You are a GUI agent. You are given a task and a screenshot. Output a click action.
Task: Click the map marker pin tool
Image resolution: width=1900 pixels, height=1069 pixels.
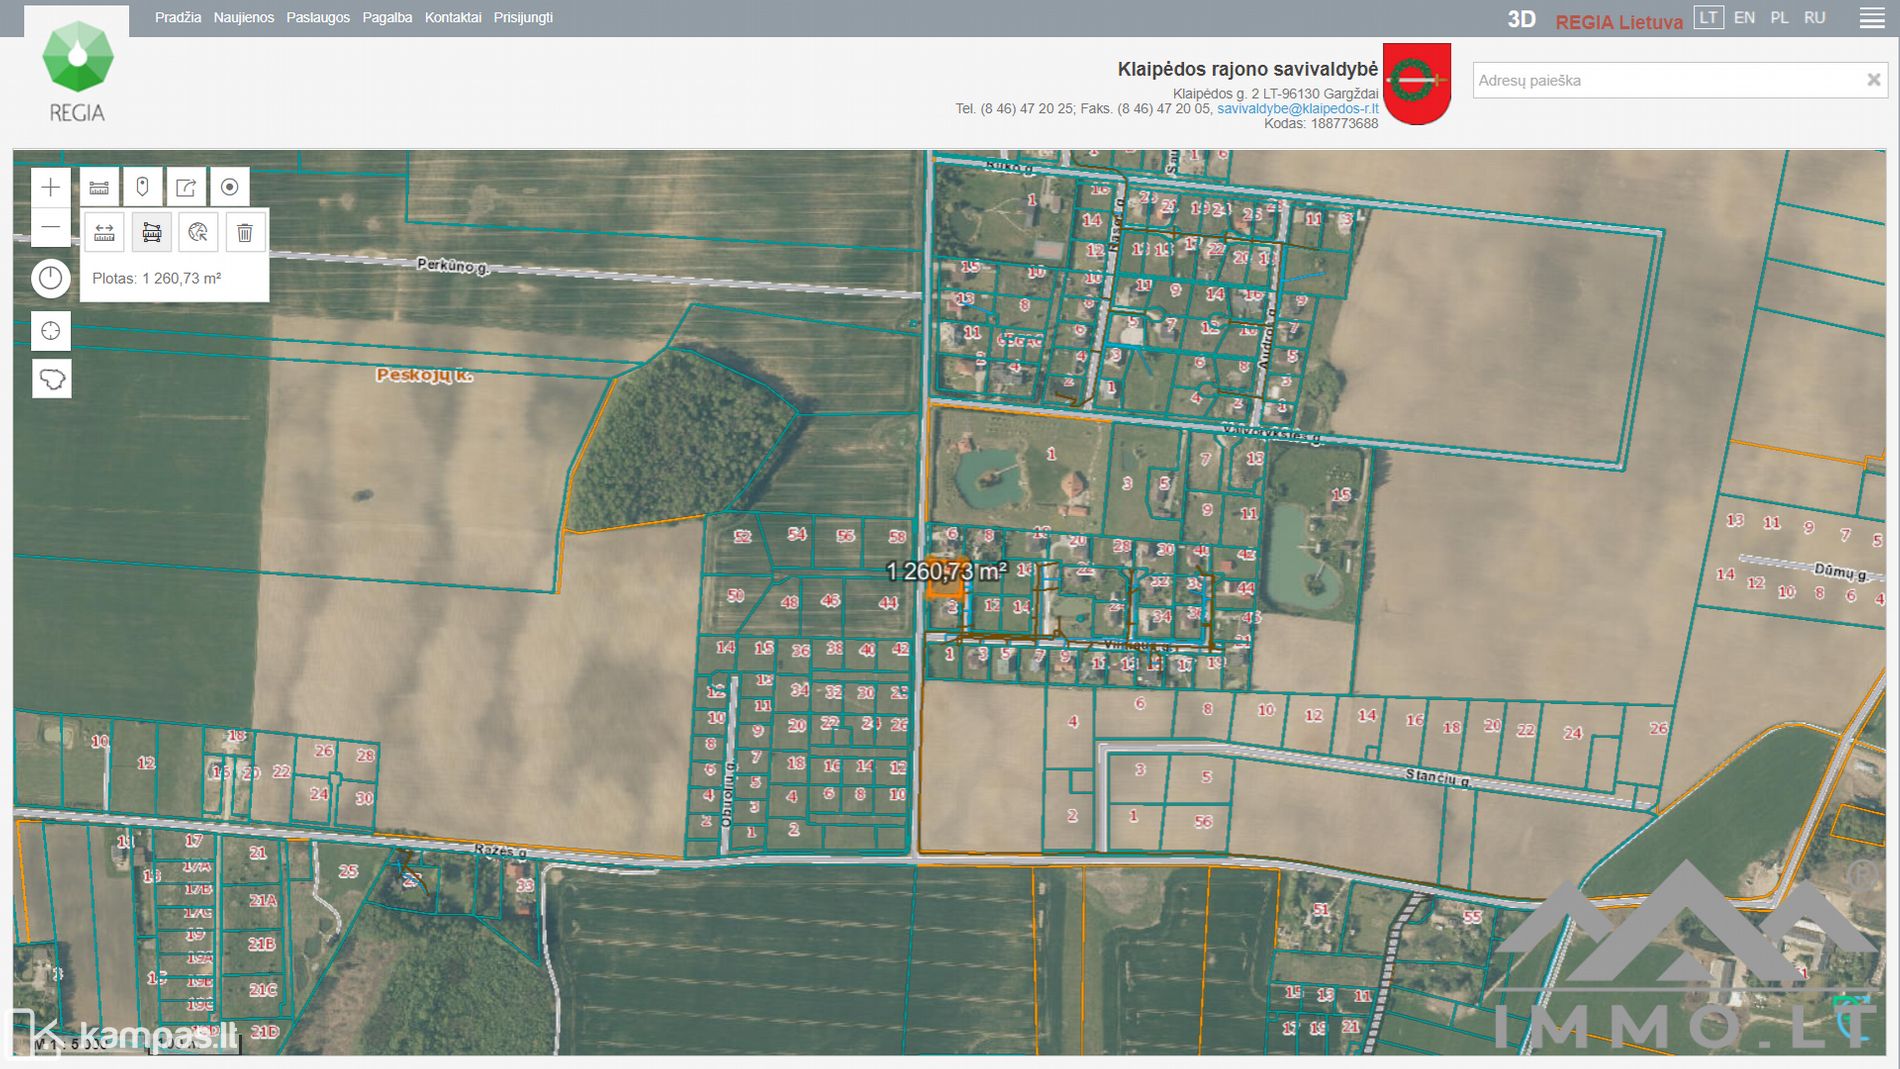pos(143,187)
